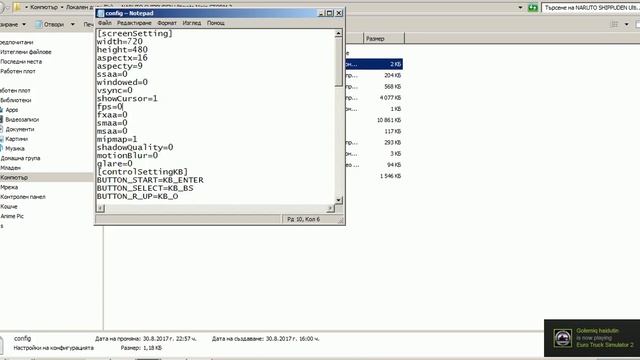
Task: Click the Notepad vertical scrollbar thumb
Action: click(338, 61)
